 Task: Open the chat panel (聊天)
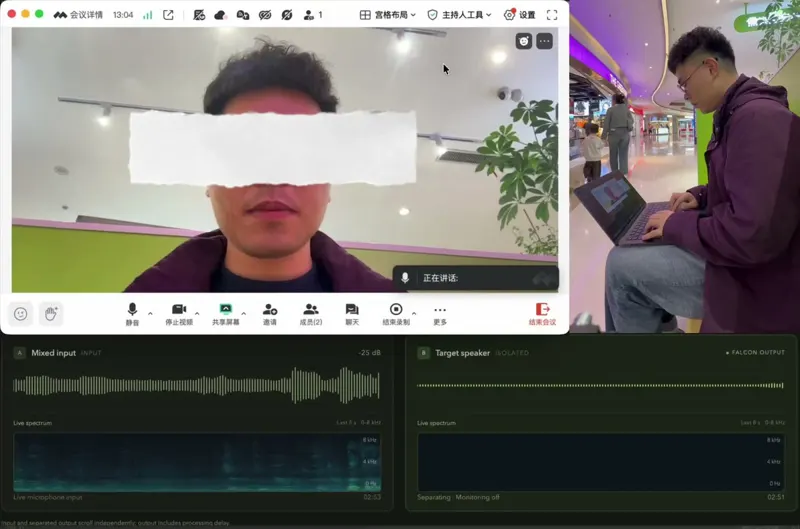pos(352,314)
